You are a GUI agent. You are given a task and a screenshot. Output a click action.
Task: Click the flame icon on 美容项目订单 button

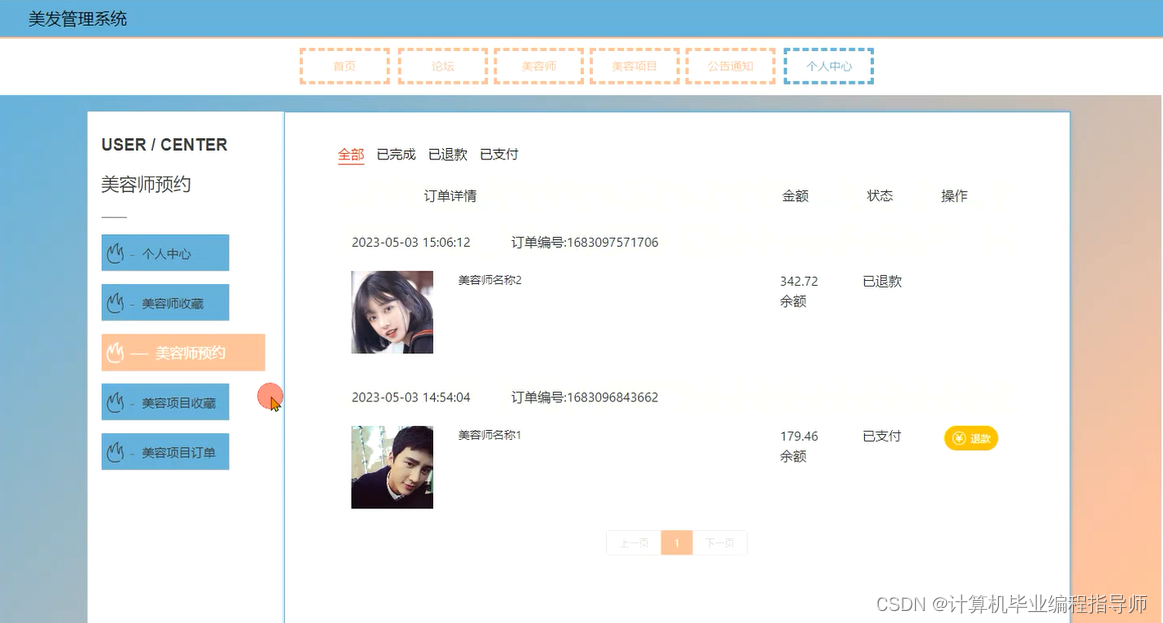(115, 451)
